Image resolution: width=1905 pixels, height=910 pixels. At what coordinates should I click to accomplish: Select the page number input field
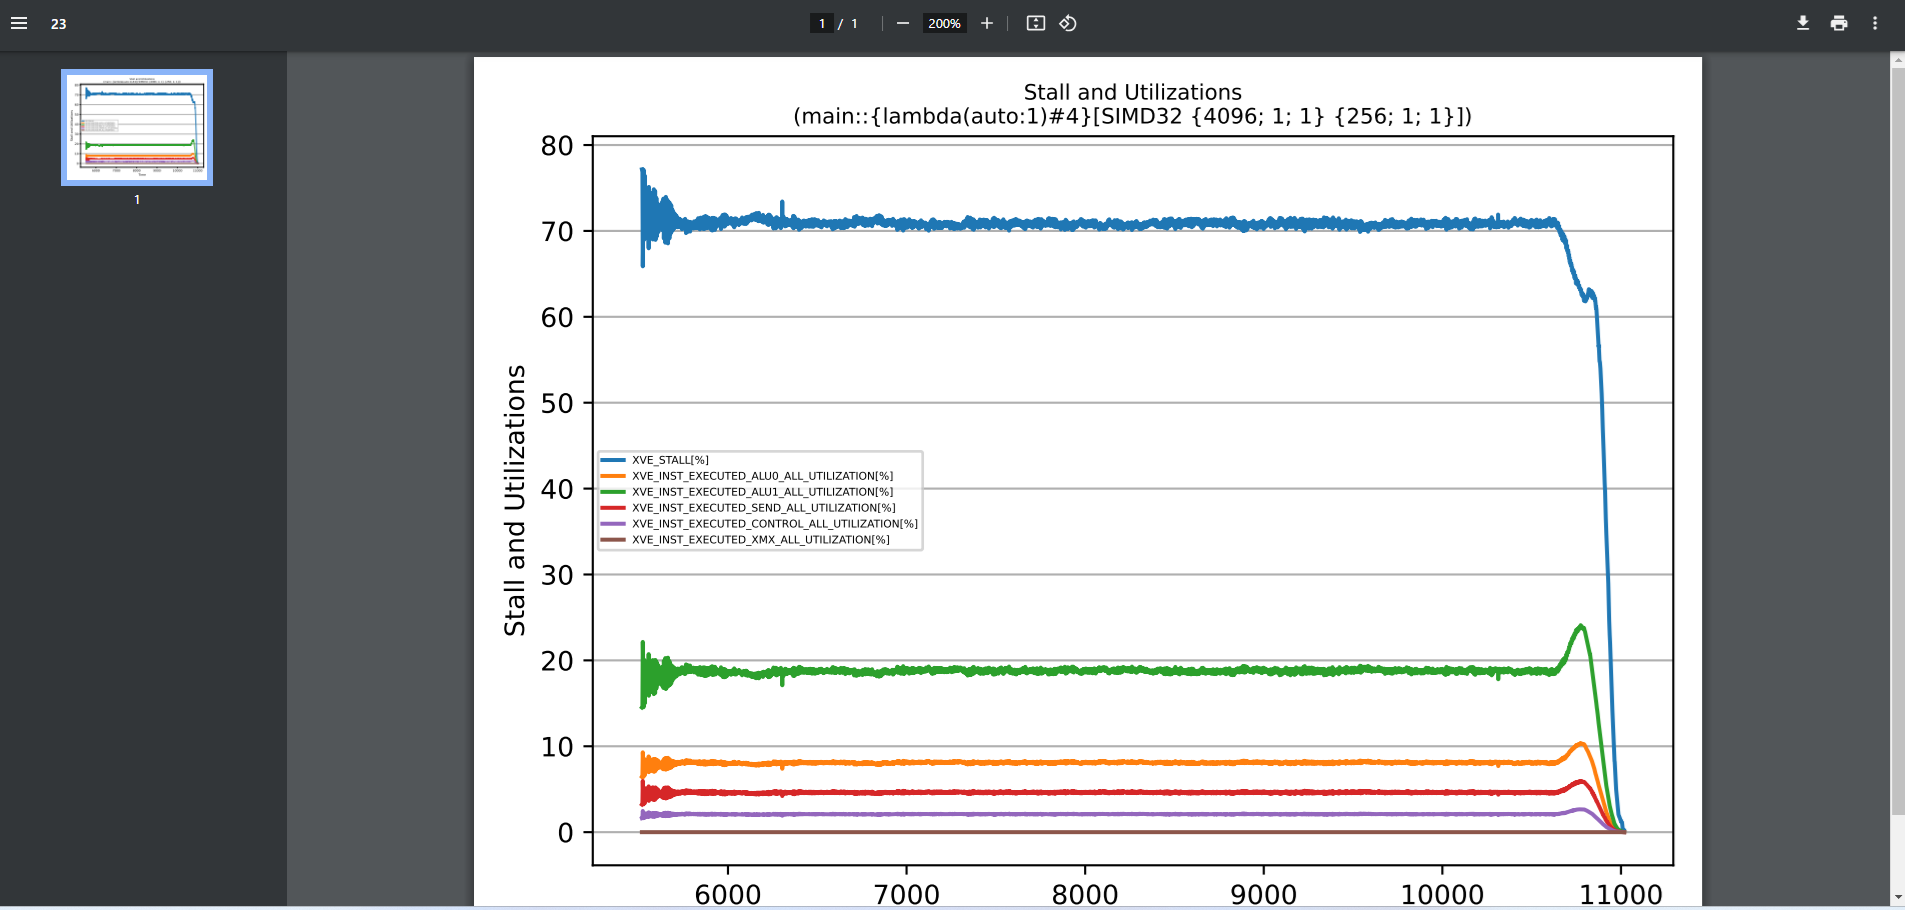tap(822, 23)
